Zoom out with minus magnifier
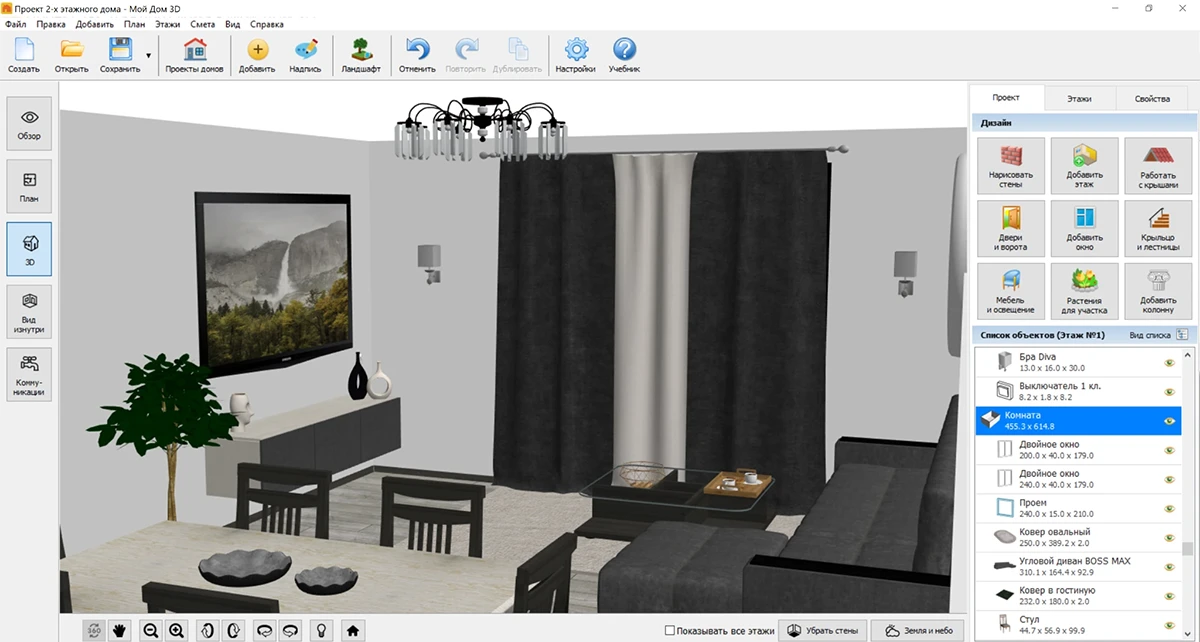Screen dimensions: 1200x642 151,630
